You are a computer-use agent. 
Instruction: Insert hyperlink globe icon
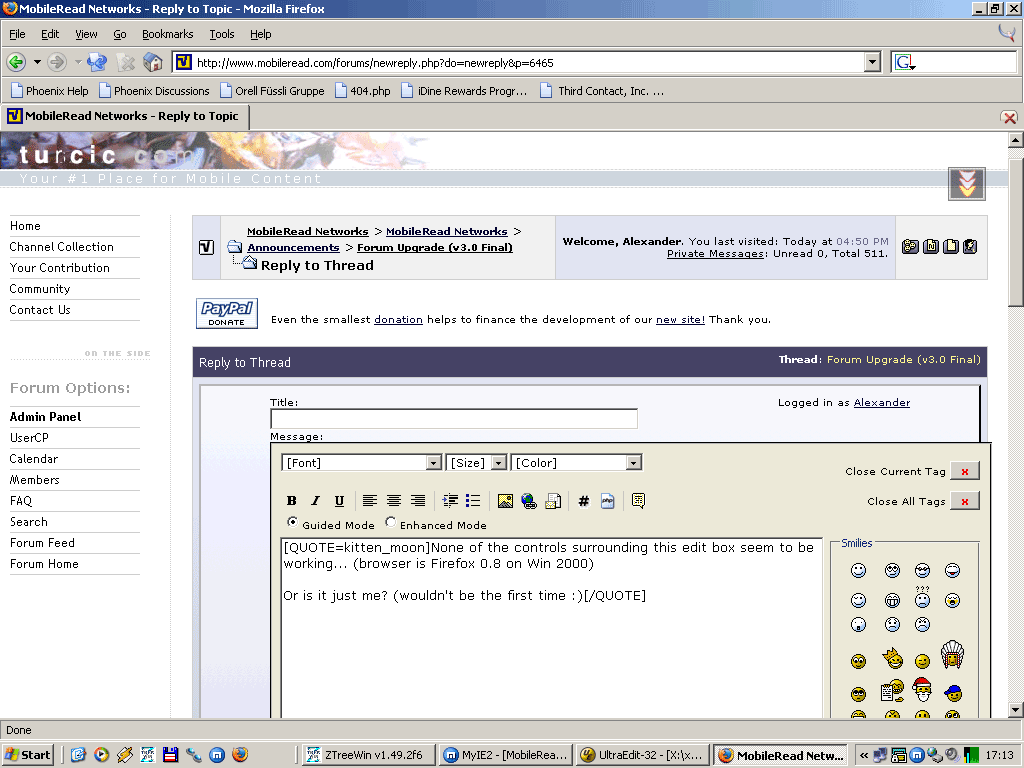[529, 501]
